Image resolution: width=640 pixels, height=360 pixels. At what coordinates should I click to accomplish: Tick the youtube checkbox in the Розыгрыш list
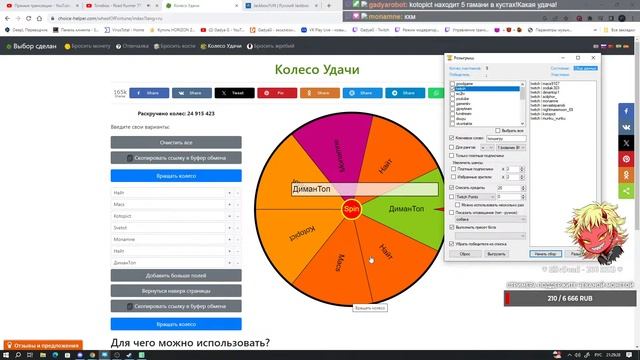click(x=452, y=99)
